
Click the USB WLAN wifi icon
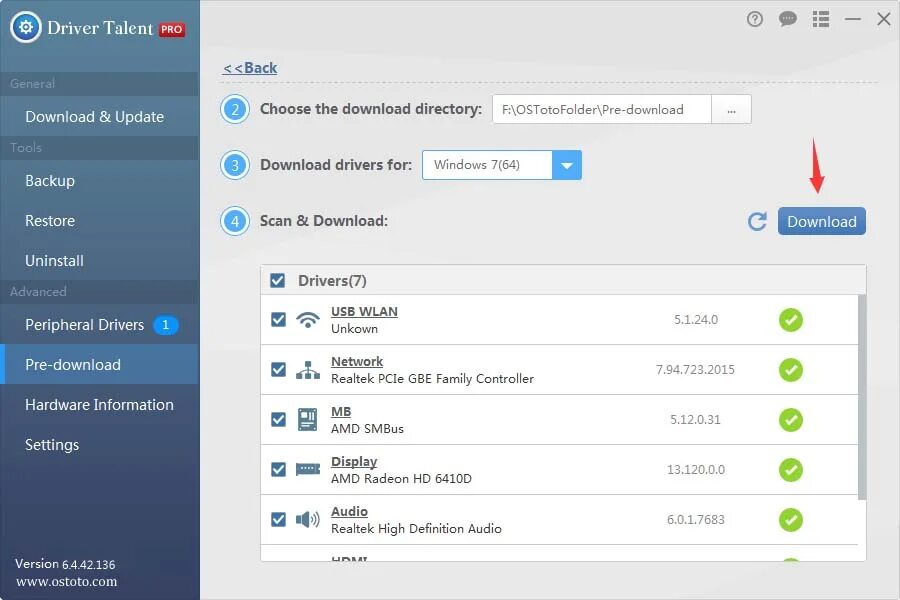click(x=308, y=319)
